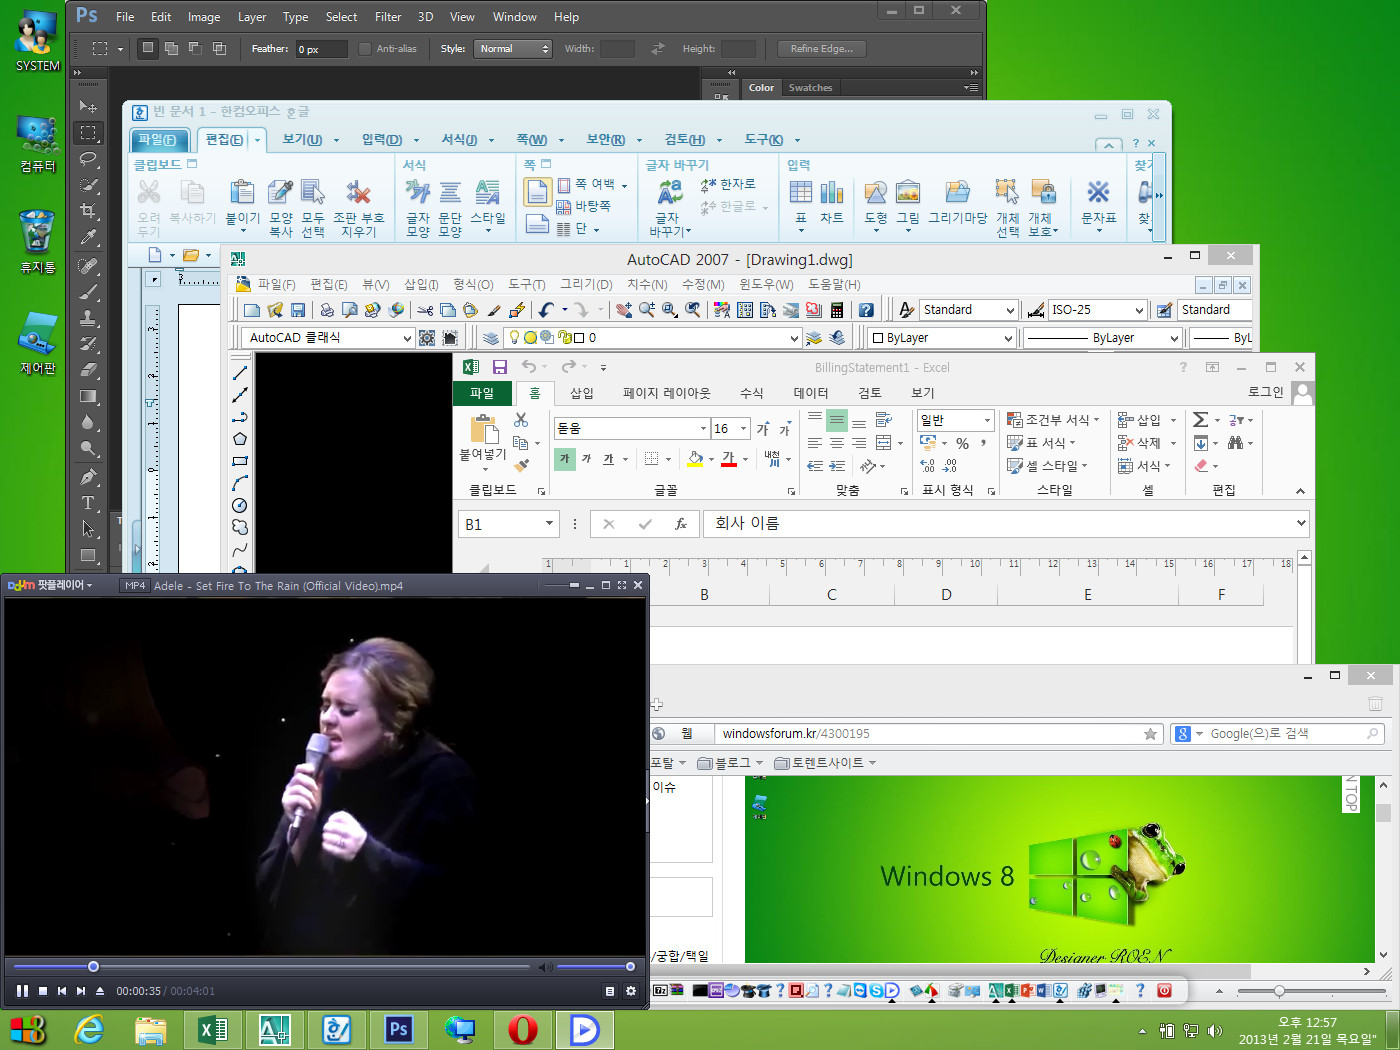This screenshot has height=1050, width=1400.
Task: Open Excel Name Box dropdown for B1
Action: (x=549, y=524)
